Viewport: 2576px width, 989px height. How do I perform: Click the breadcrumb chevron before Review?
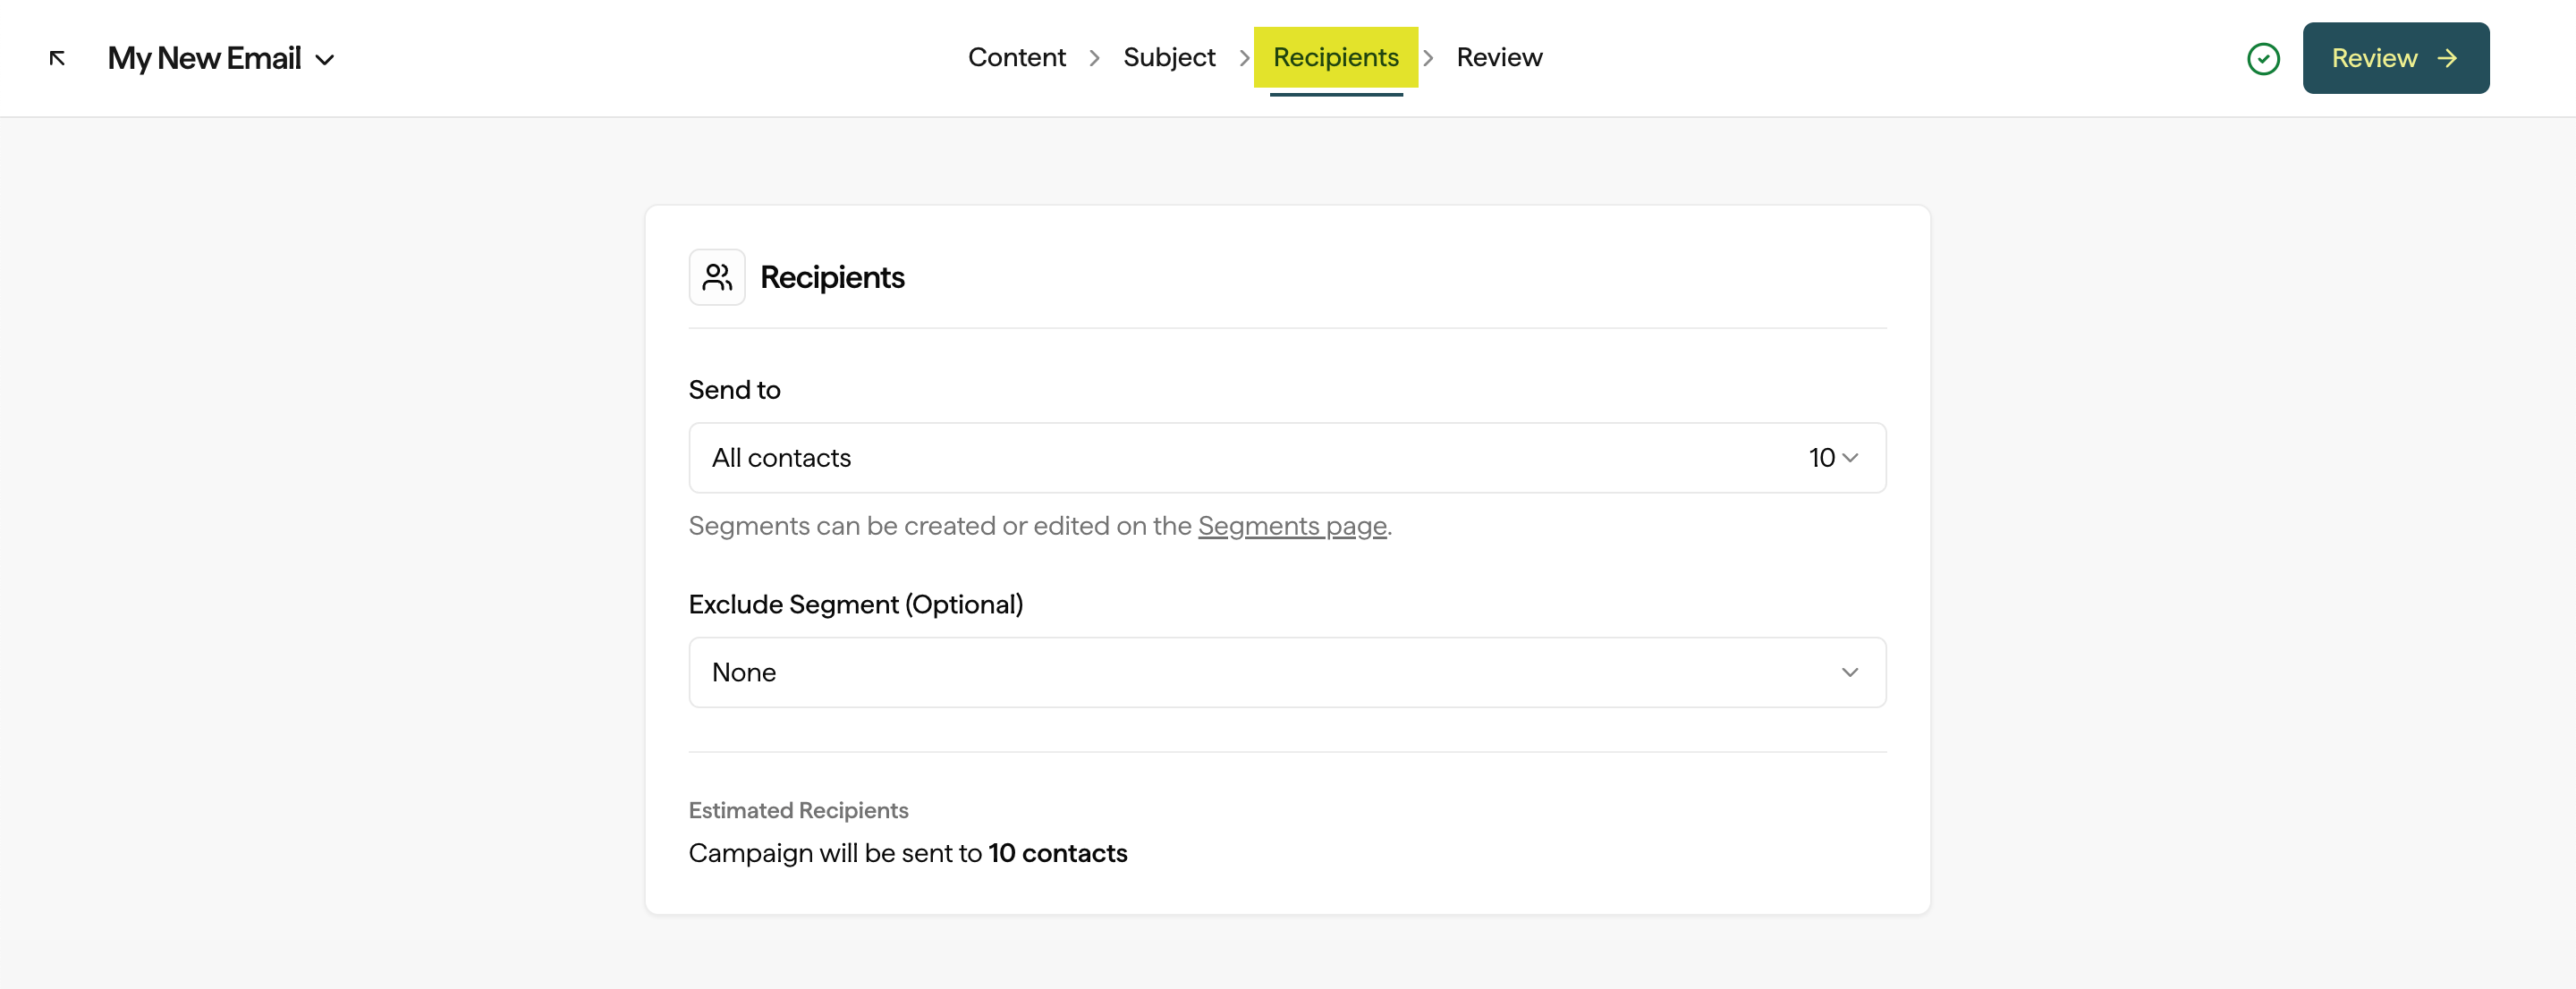point(1428,58)
